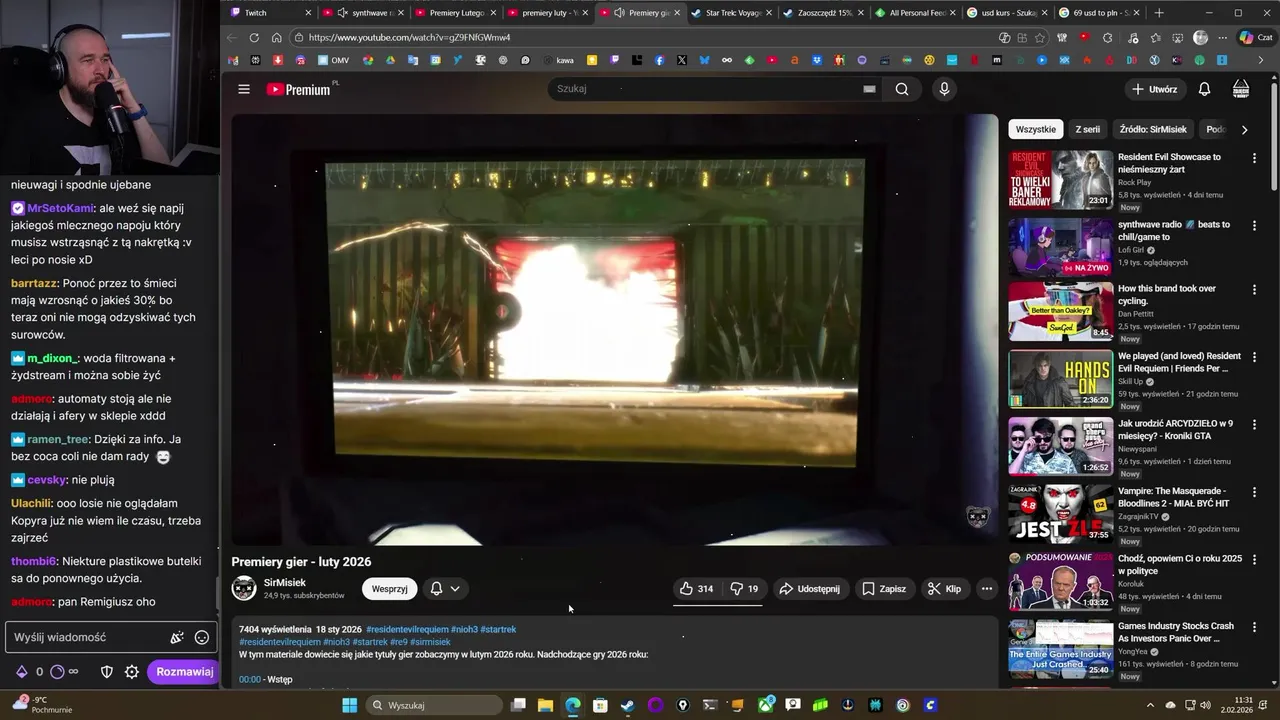Open Steam from the taskbar

[627, 705]
